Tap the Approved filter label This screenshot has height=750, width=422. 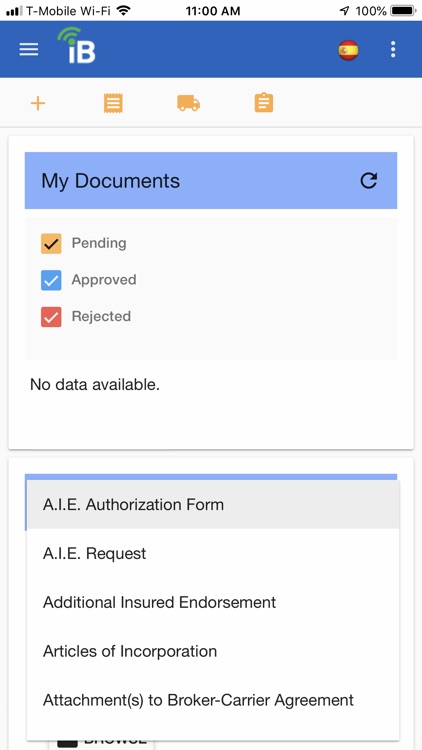104,280
